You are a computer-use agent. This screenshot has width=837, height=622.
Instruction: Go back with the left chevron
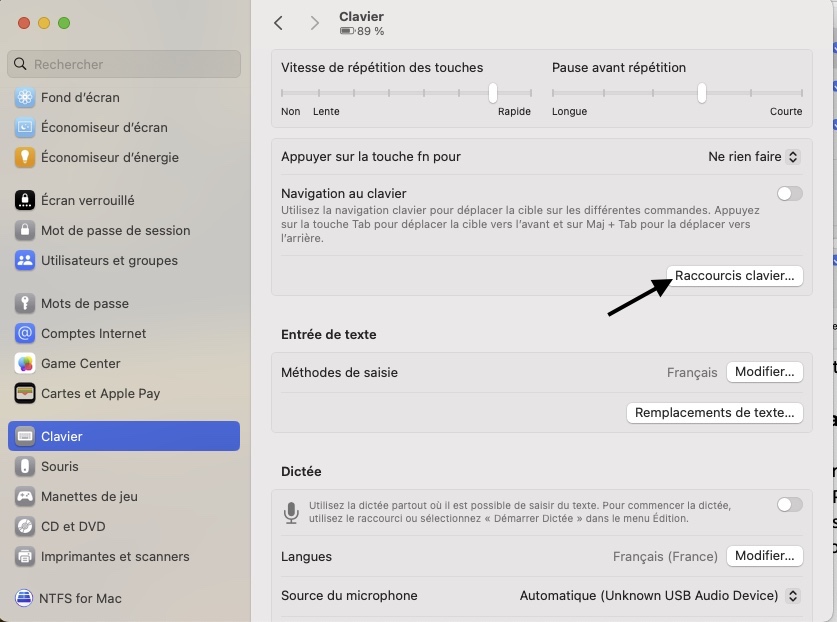click(x=278, y=23)
